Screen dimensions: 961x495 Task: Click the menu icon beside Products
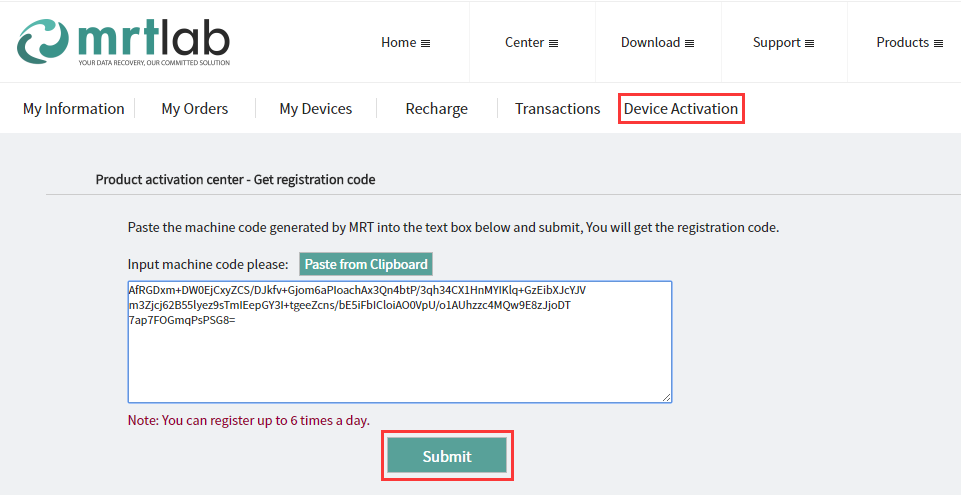click(938, 43)
